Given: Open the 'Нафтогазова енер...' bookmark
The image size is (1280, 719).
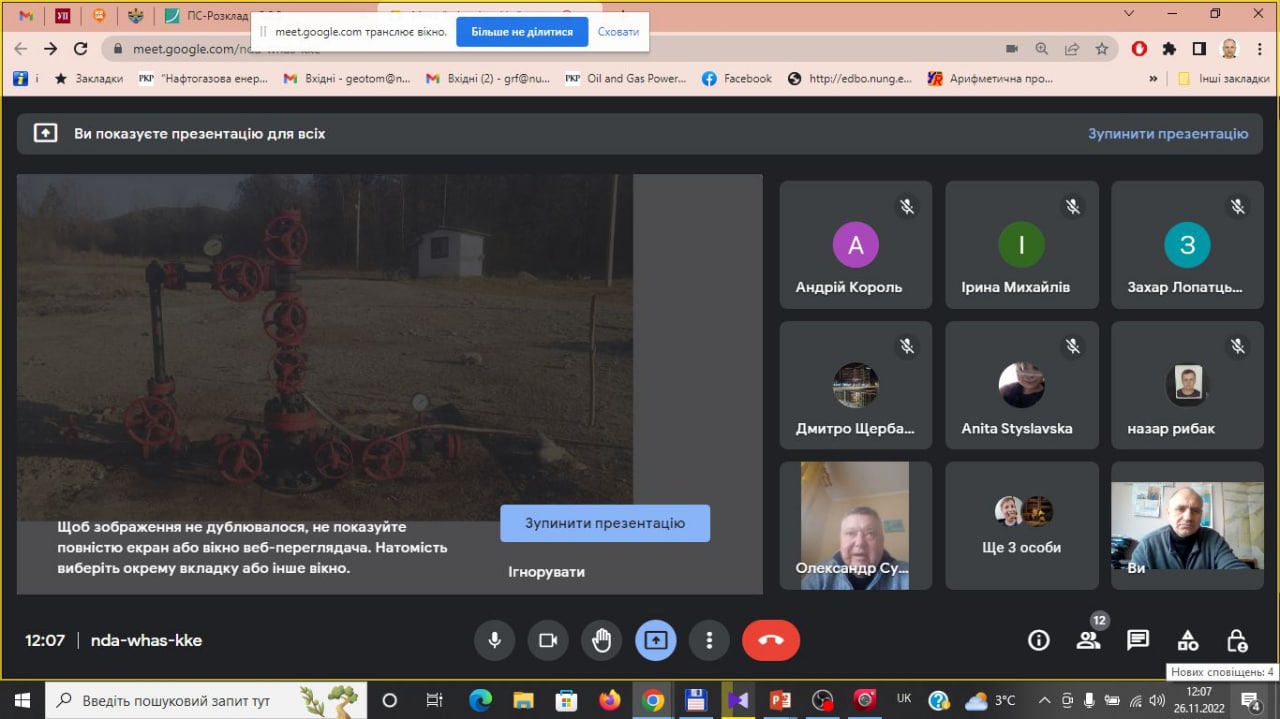Looking at the screenshot, I should coord(203,78).
